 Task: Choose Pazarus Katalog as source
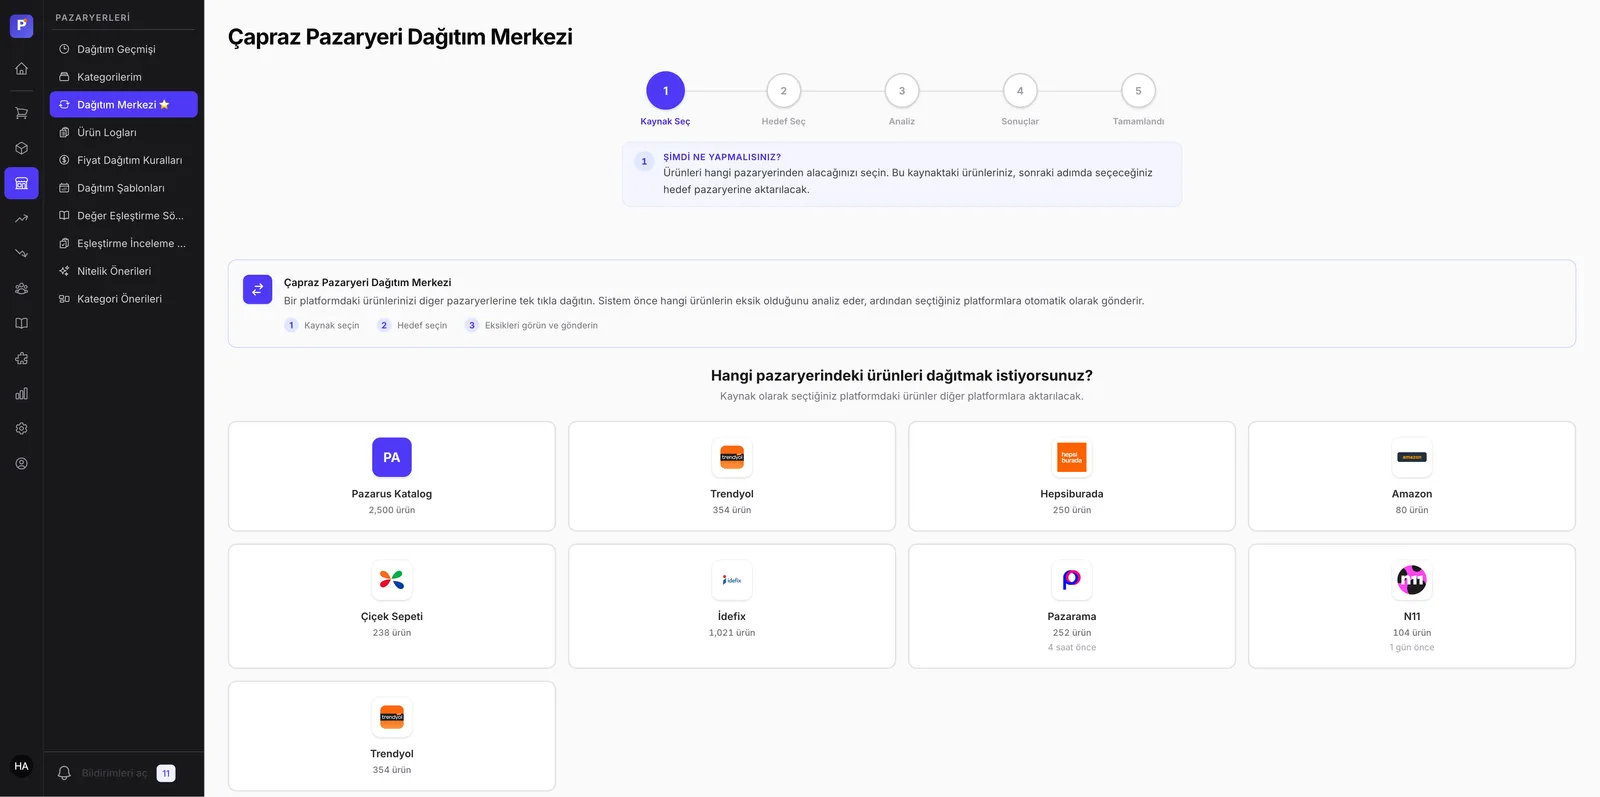(392, 476)
